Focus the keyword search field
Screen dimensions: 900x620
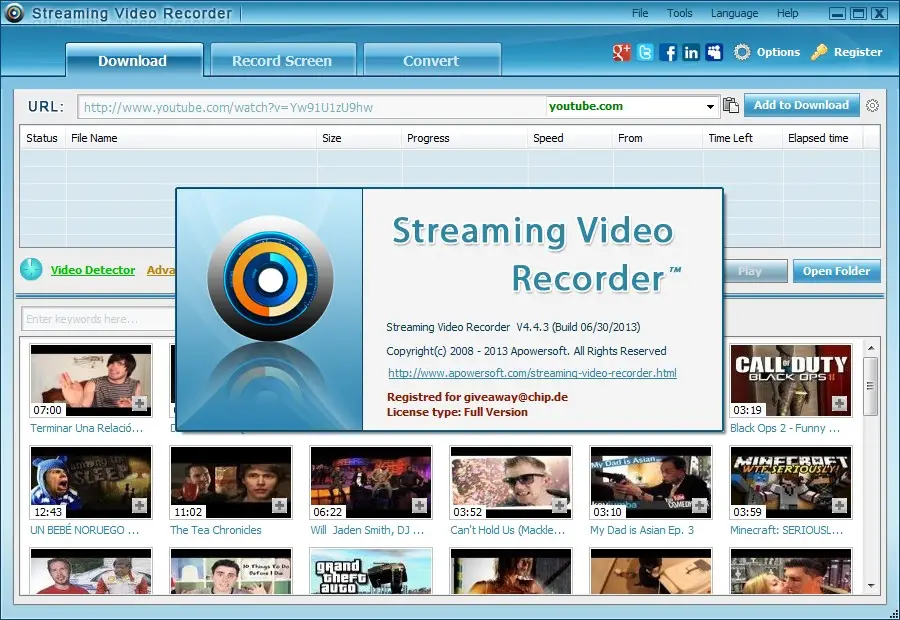pyautogui.click(x=99, y=319)
